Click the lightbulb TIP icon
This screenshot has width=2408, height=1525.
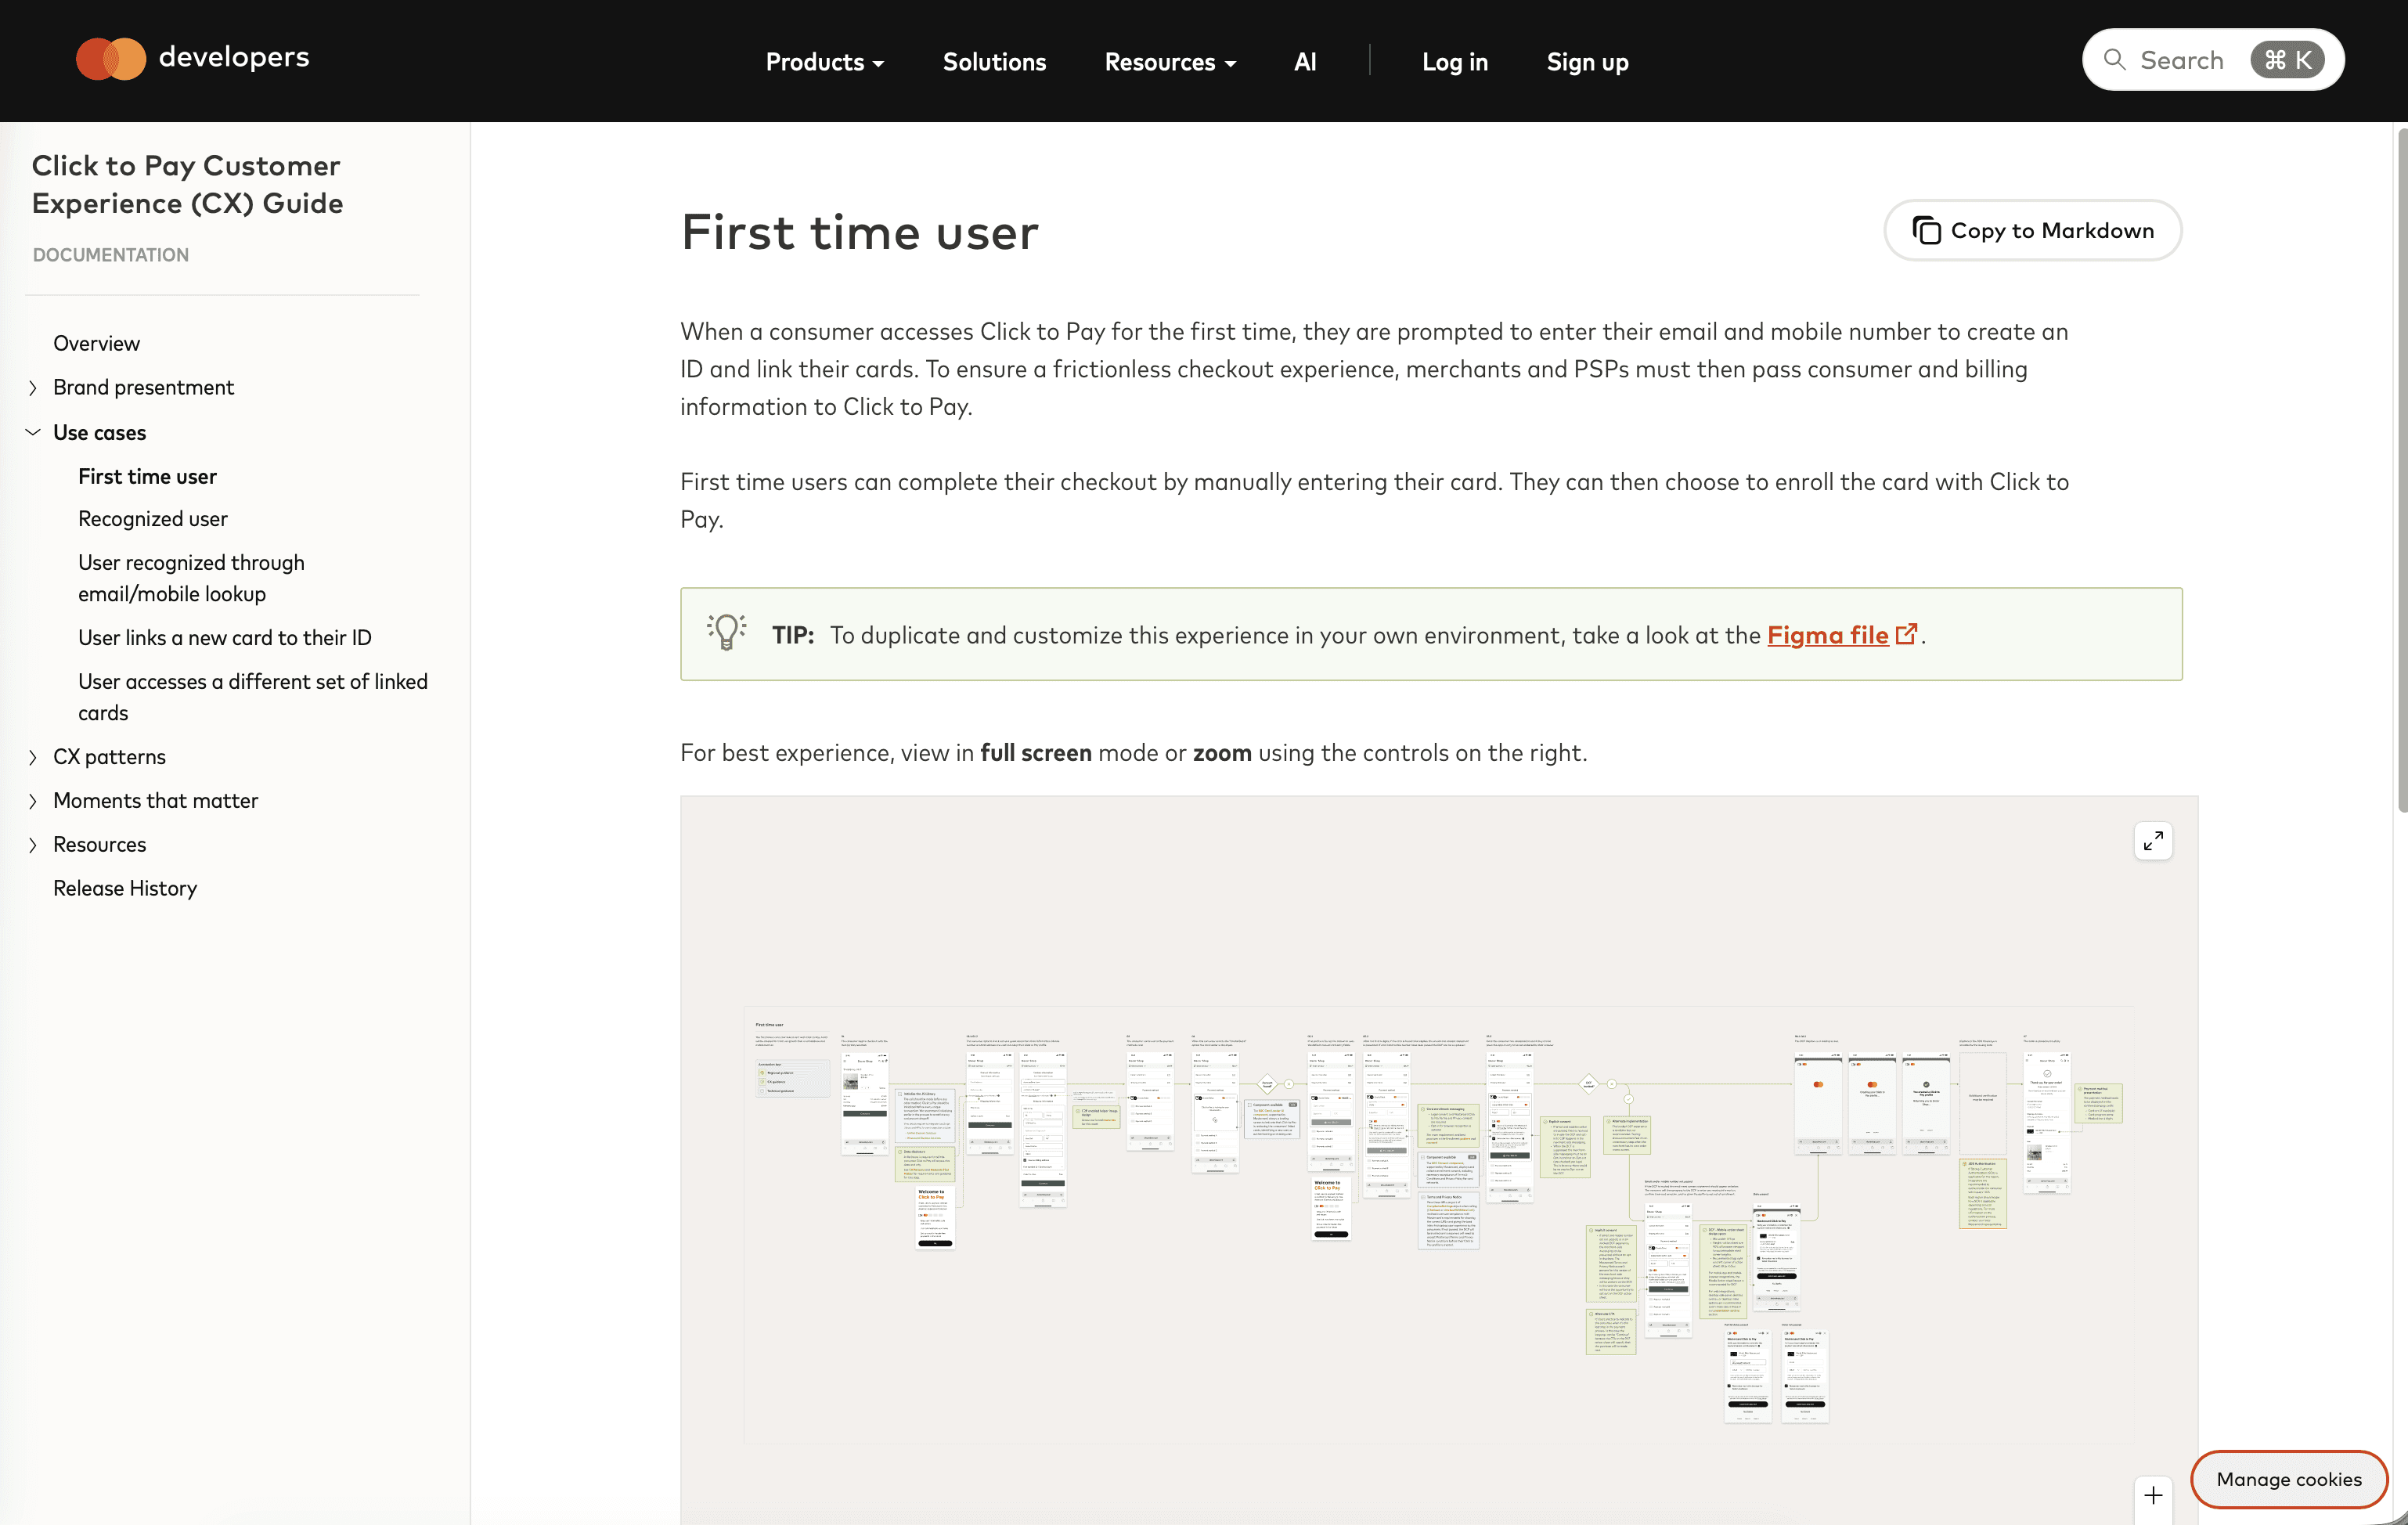tap(727, 632)
